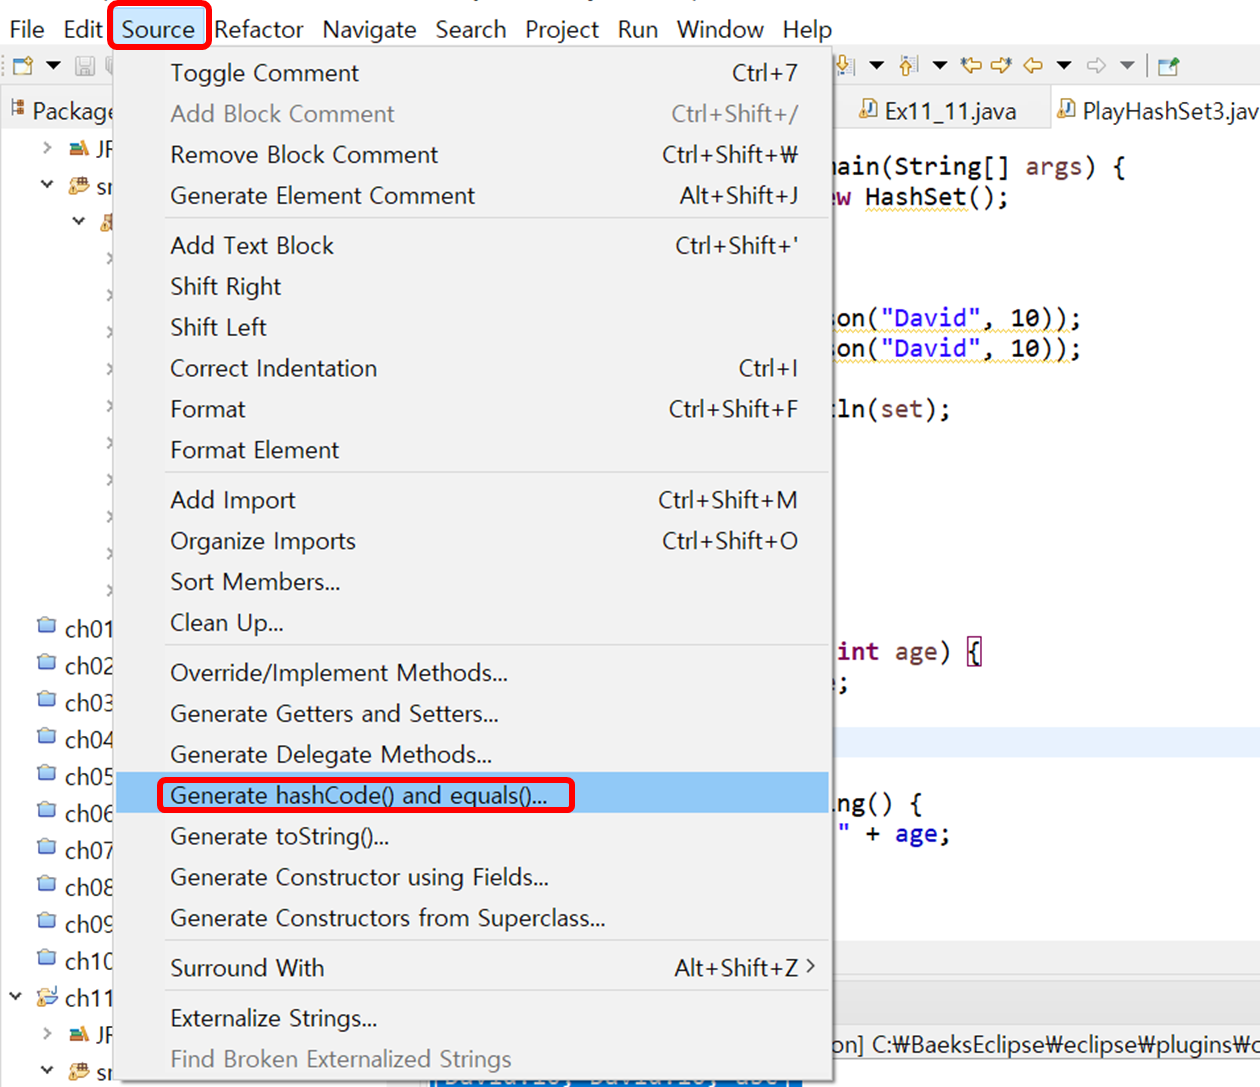Choose Format Element entry
The width and height of the screenshot is (1260, 1087).
472,451
